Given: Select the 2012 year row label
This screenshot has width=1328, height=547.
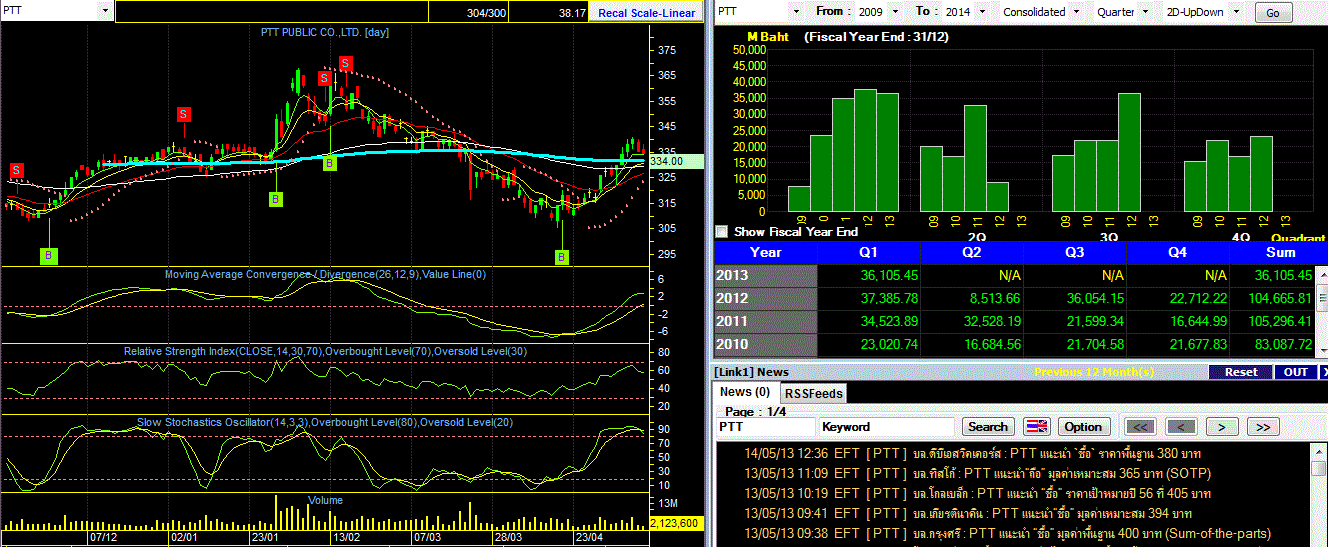Looking at the screenshot, I should pos(766,298).
